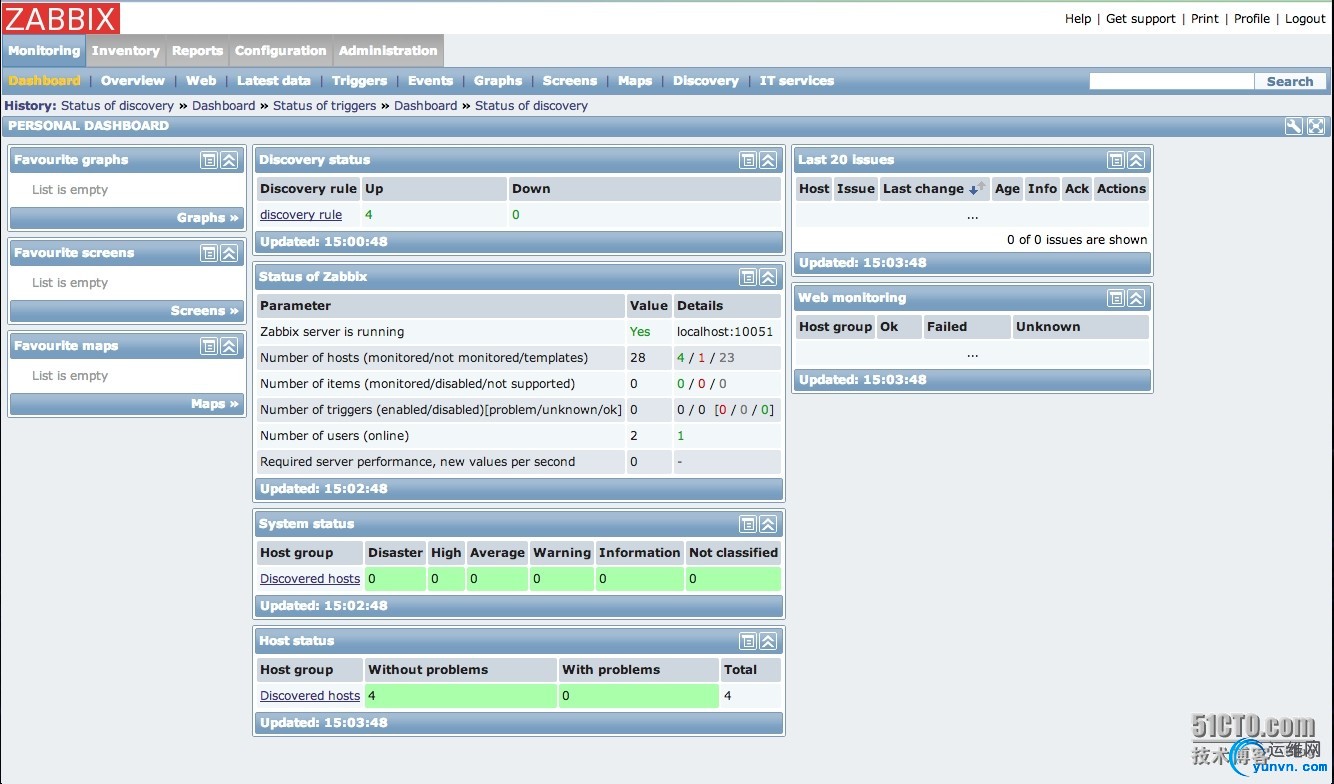Log out using the Logout link

pos(1305,19)
